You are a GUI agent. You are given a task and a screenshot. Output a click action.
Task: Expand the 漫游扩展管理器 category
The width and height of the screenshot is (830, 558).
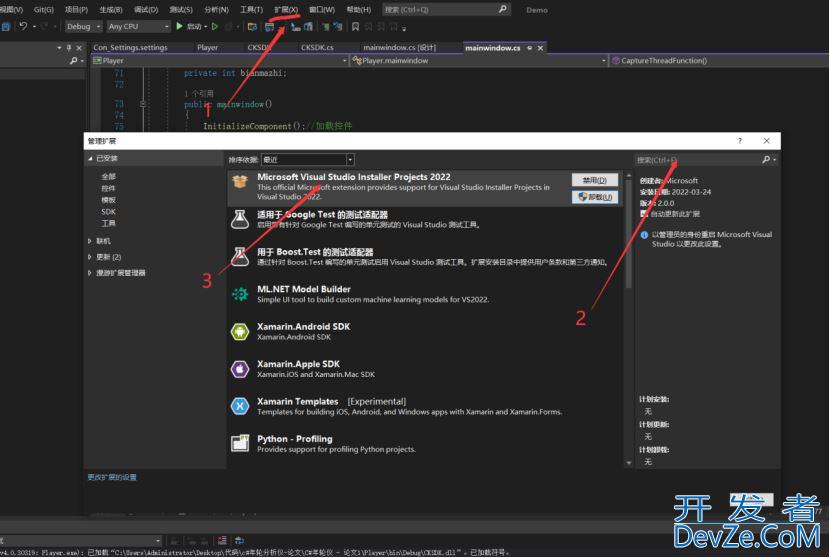[x=90, y=273]
